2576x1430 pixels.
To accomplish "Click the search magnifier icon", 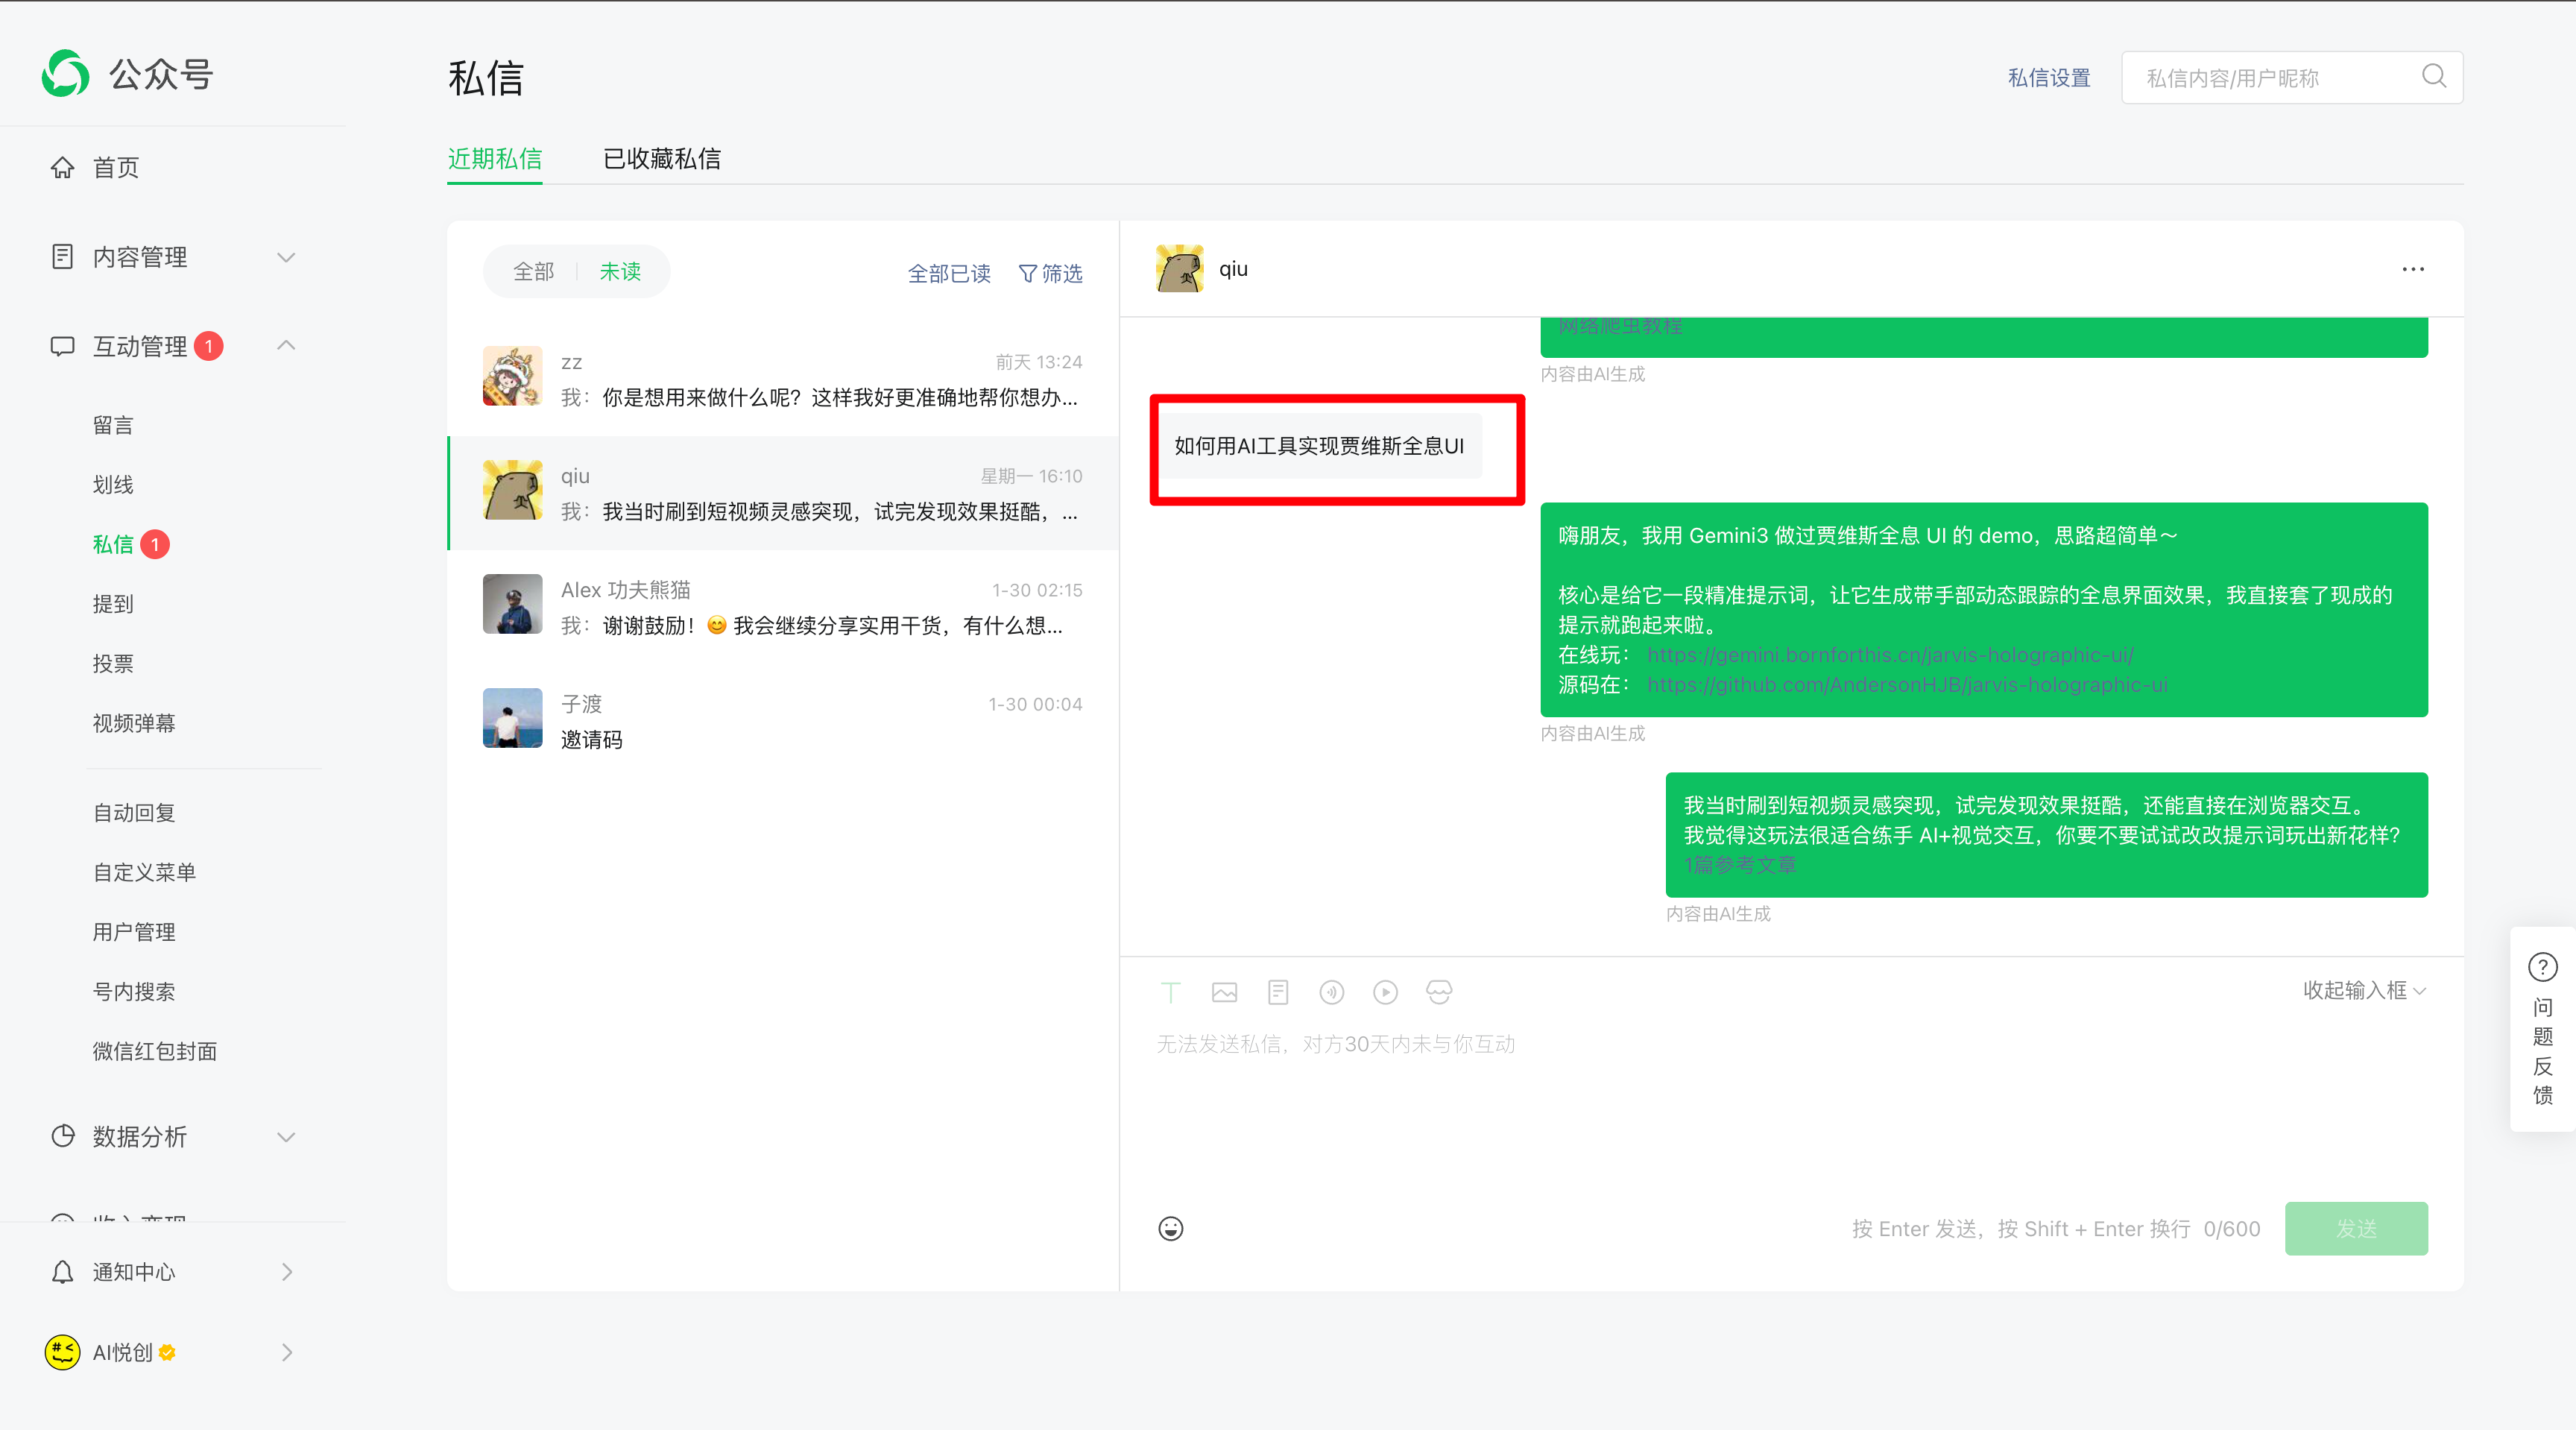I will (x=2434, y=77).
